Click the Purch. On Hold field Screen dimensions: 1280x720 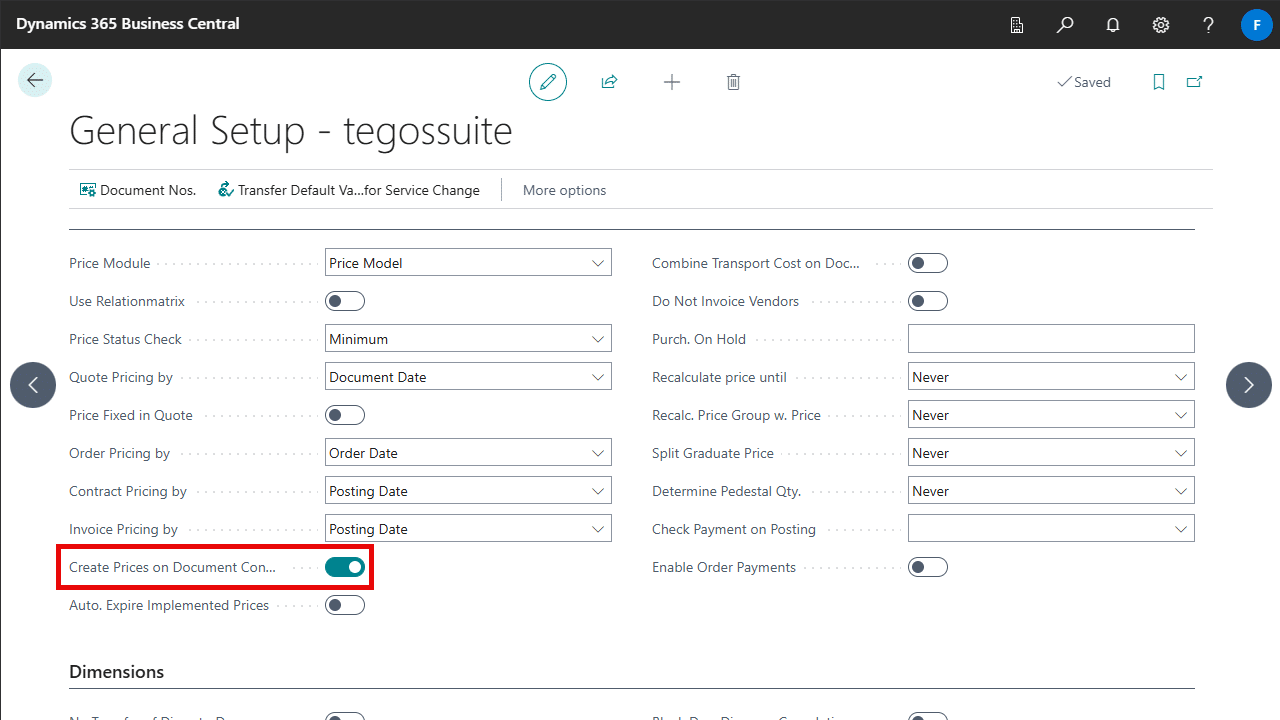tap(1050, 339)
